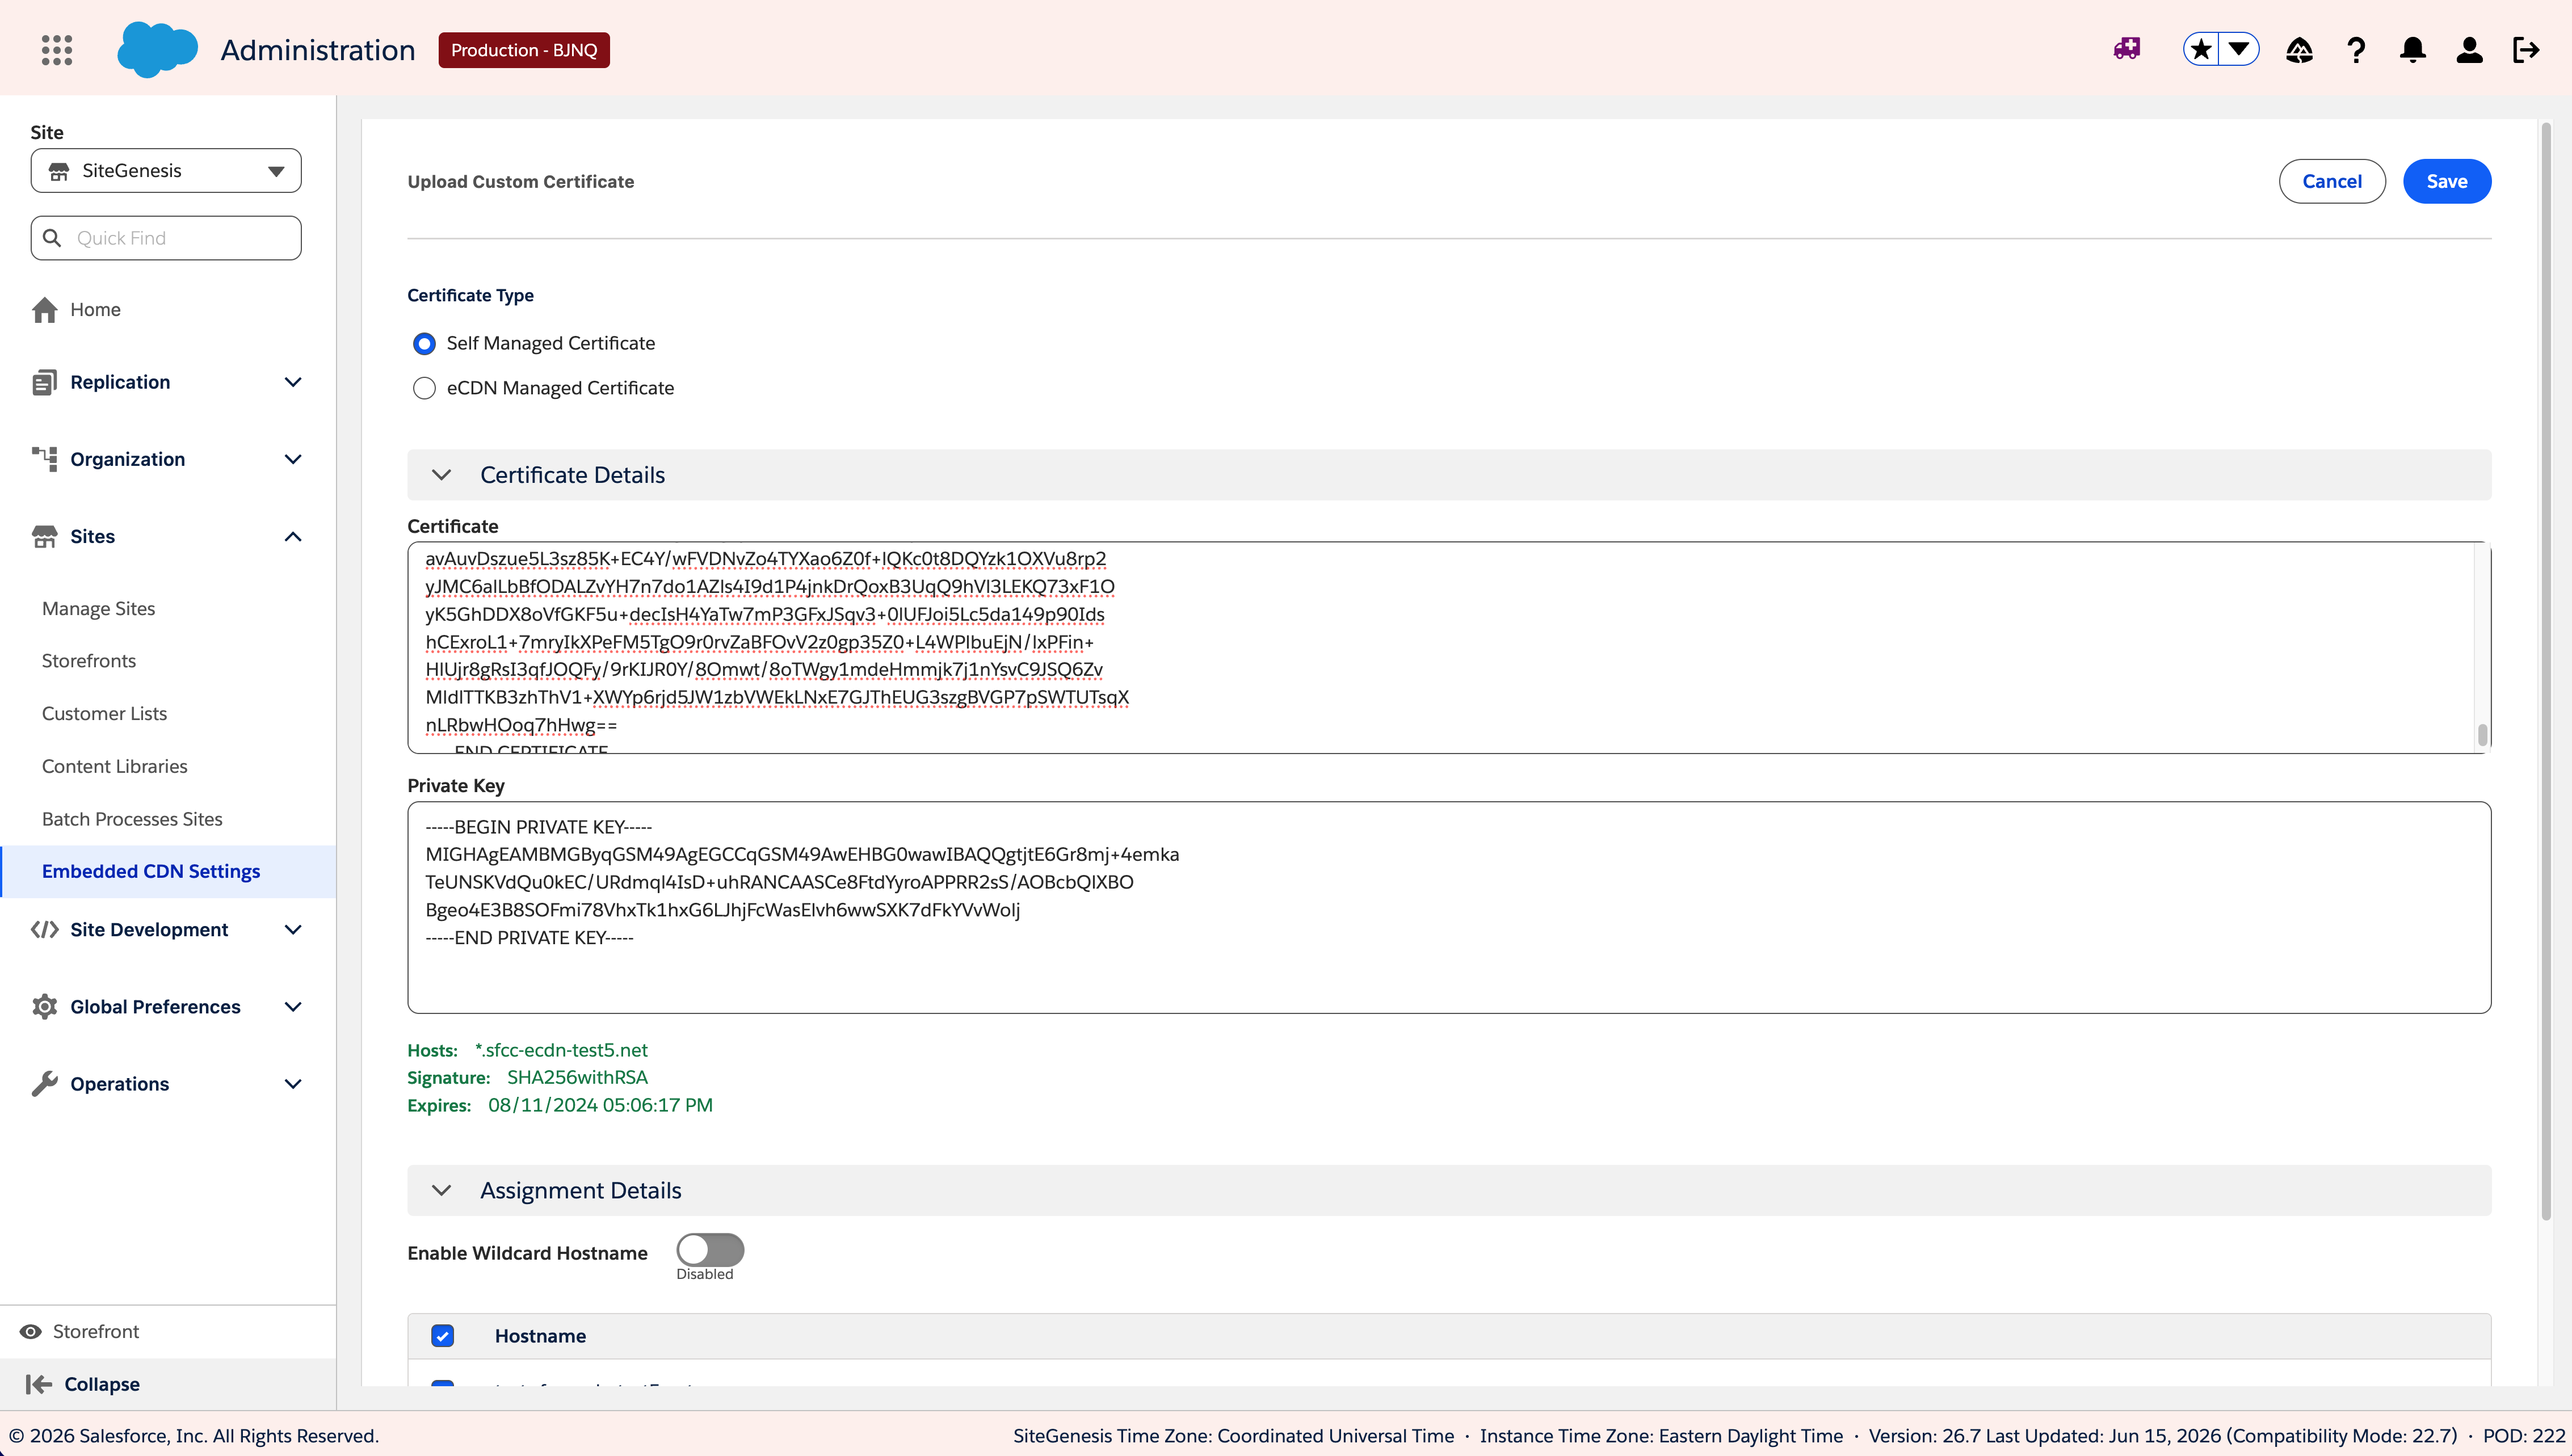This screenshot has width=2572, height=1456.
Task: Open notifications bell icon
Action: [x=2413, y=50]
